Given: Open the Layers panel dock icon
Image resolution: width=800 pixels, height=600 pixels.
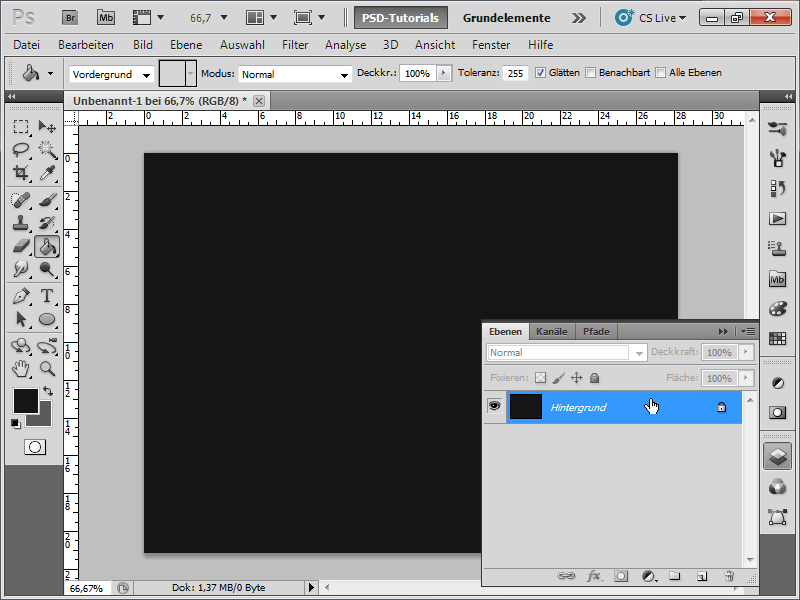Looking at the screenshot, I should (x=777, y=456).
